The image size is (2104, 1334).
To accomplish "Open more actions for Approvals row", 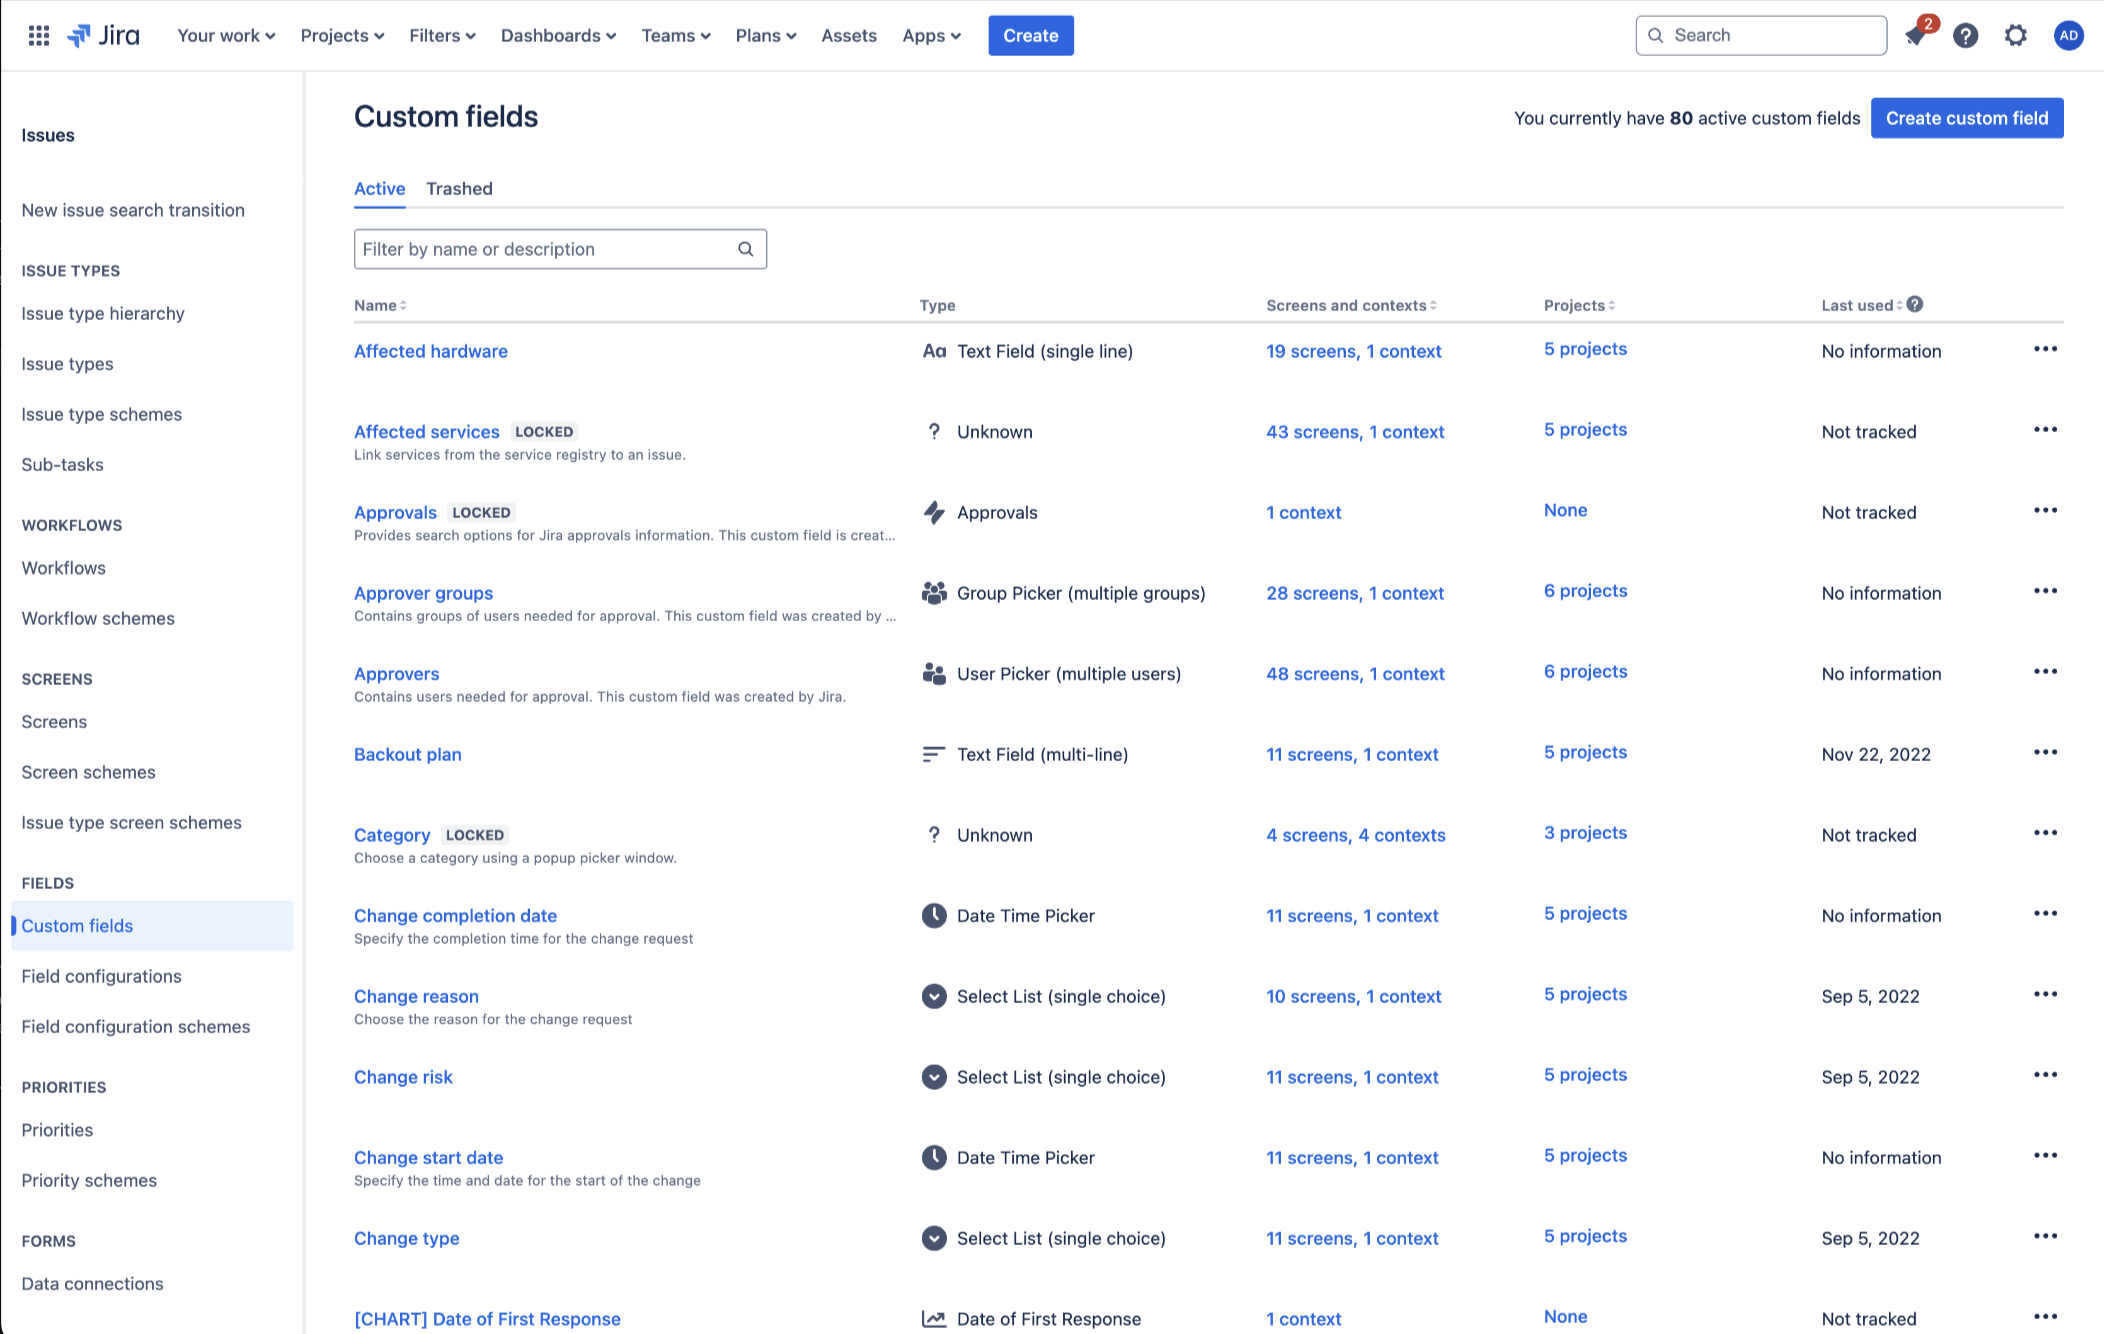I will coord(2045,510).
